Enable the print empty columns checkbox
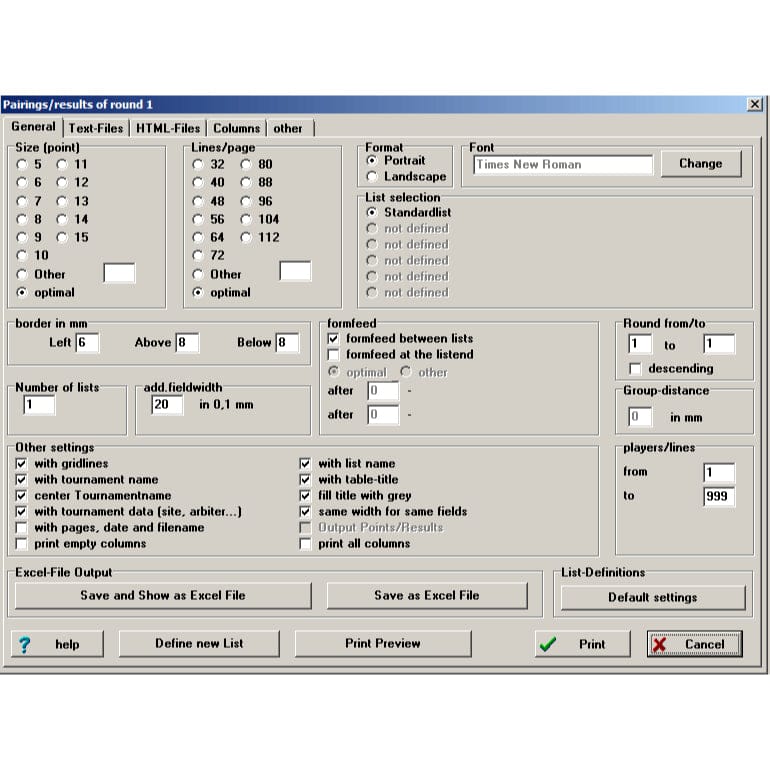 point(22,543)
